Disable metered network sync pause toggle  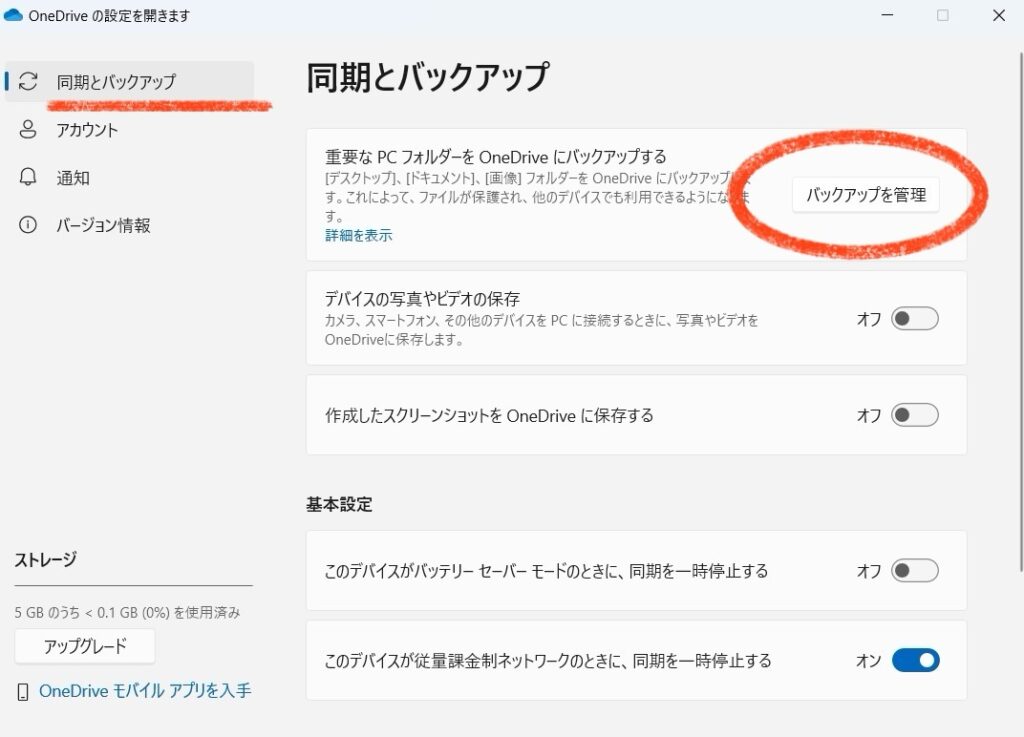(x=915, y=660)
